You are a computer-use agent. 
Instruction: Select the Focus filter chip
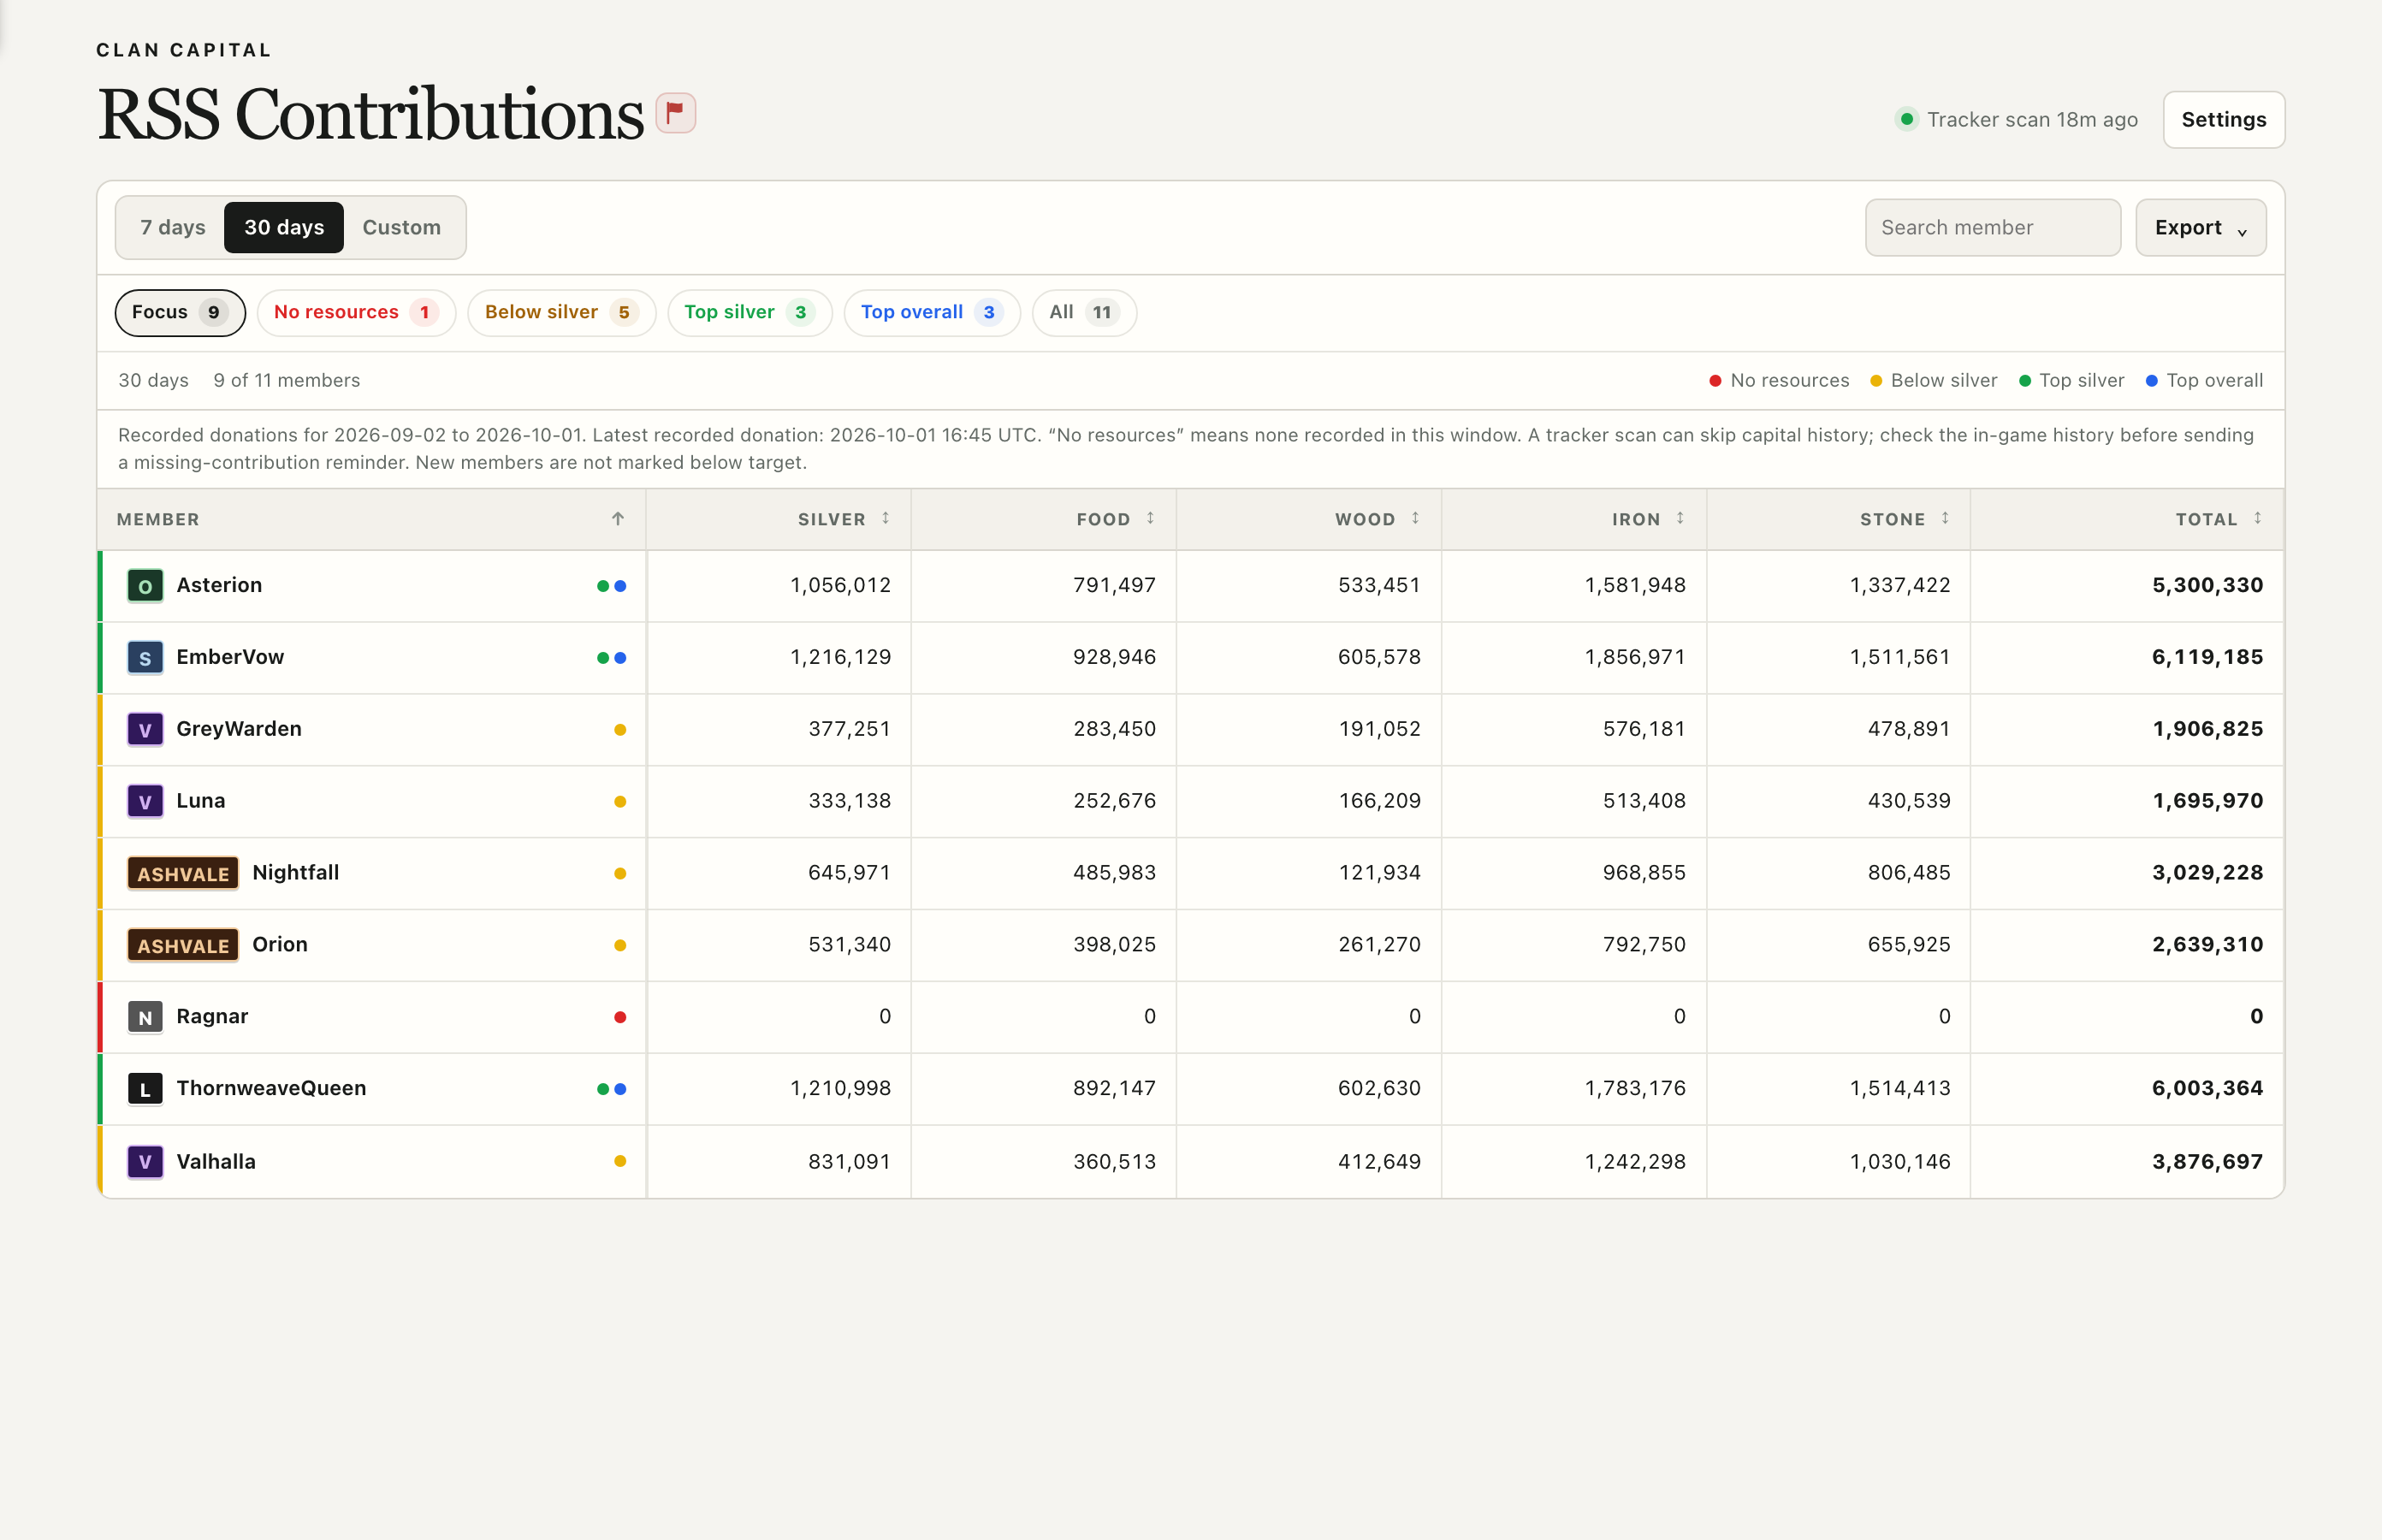click(180, 312)
